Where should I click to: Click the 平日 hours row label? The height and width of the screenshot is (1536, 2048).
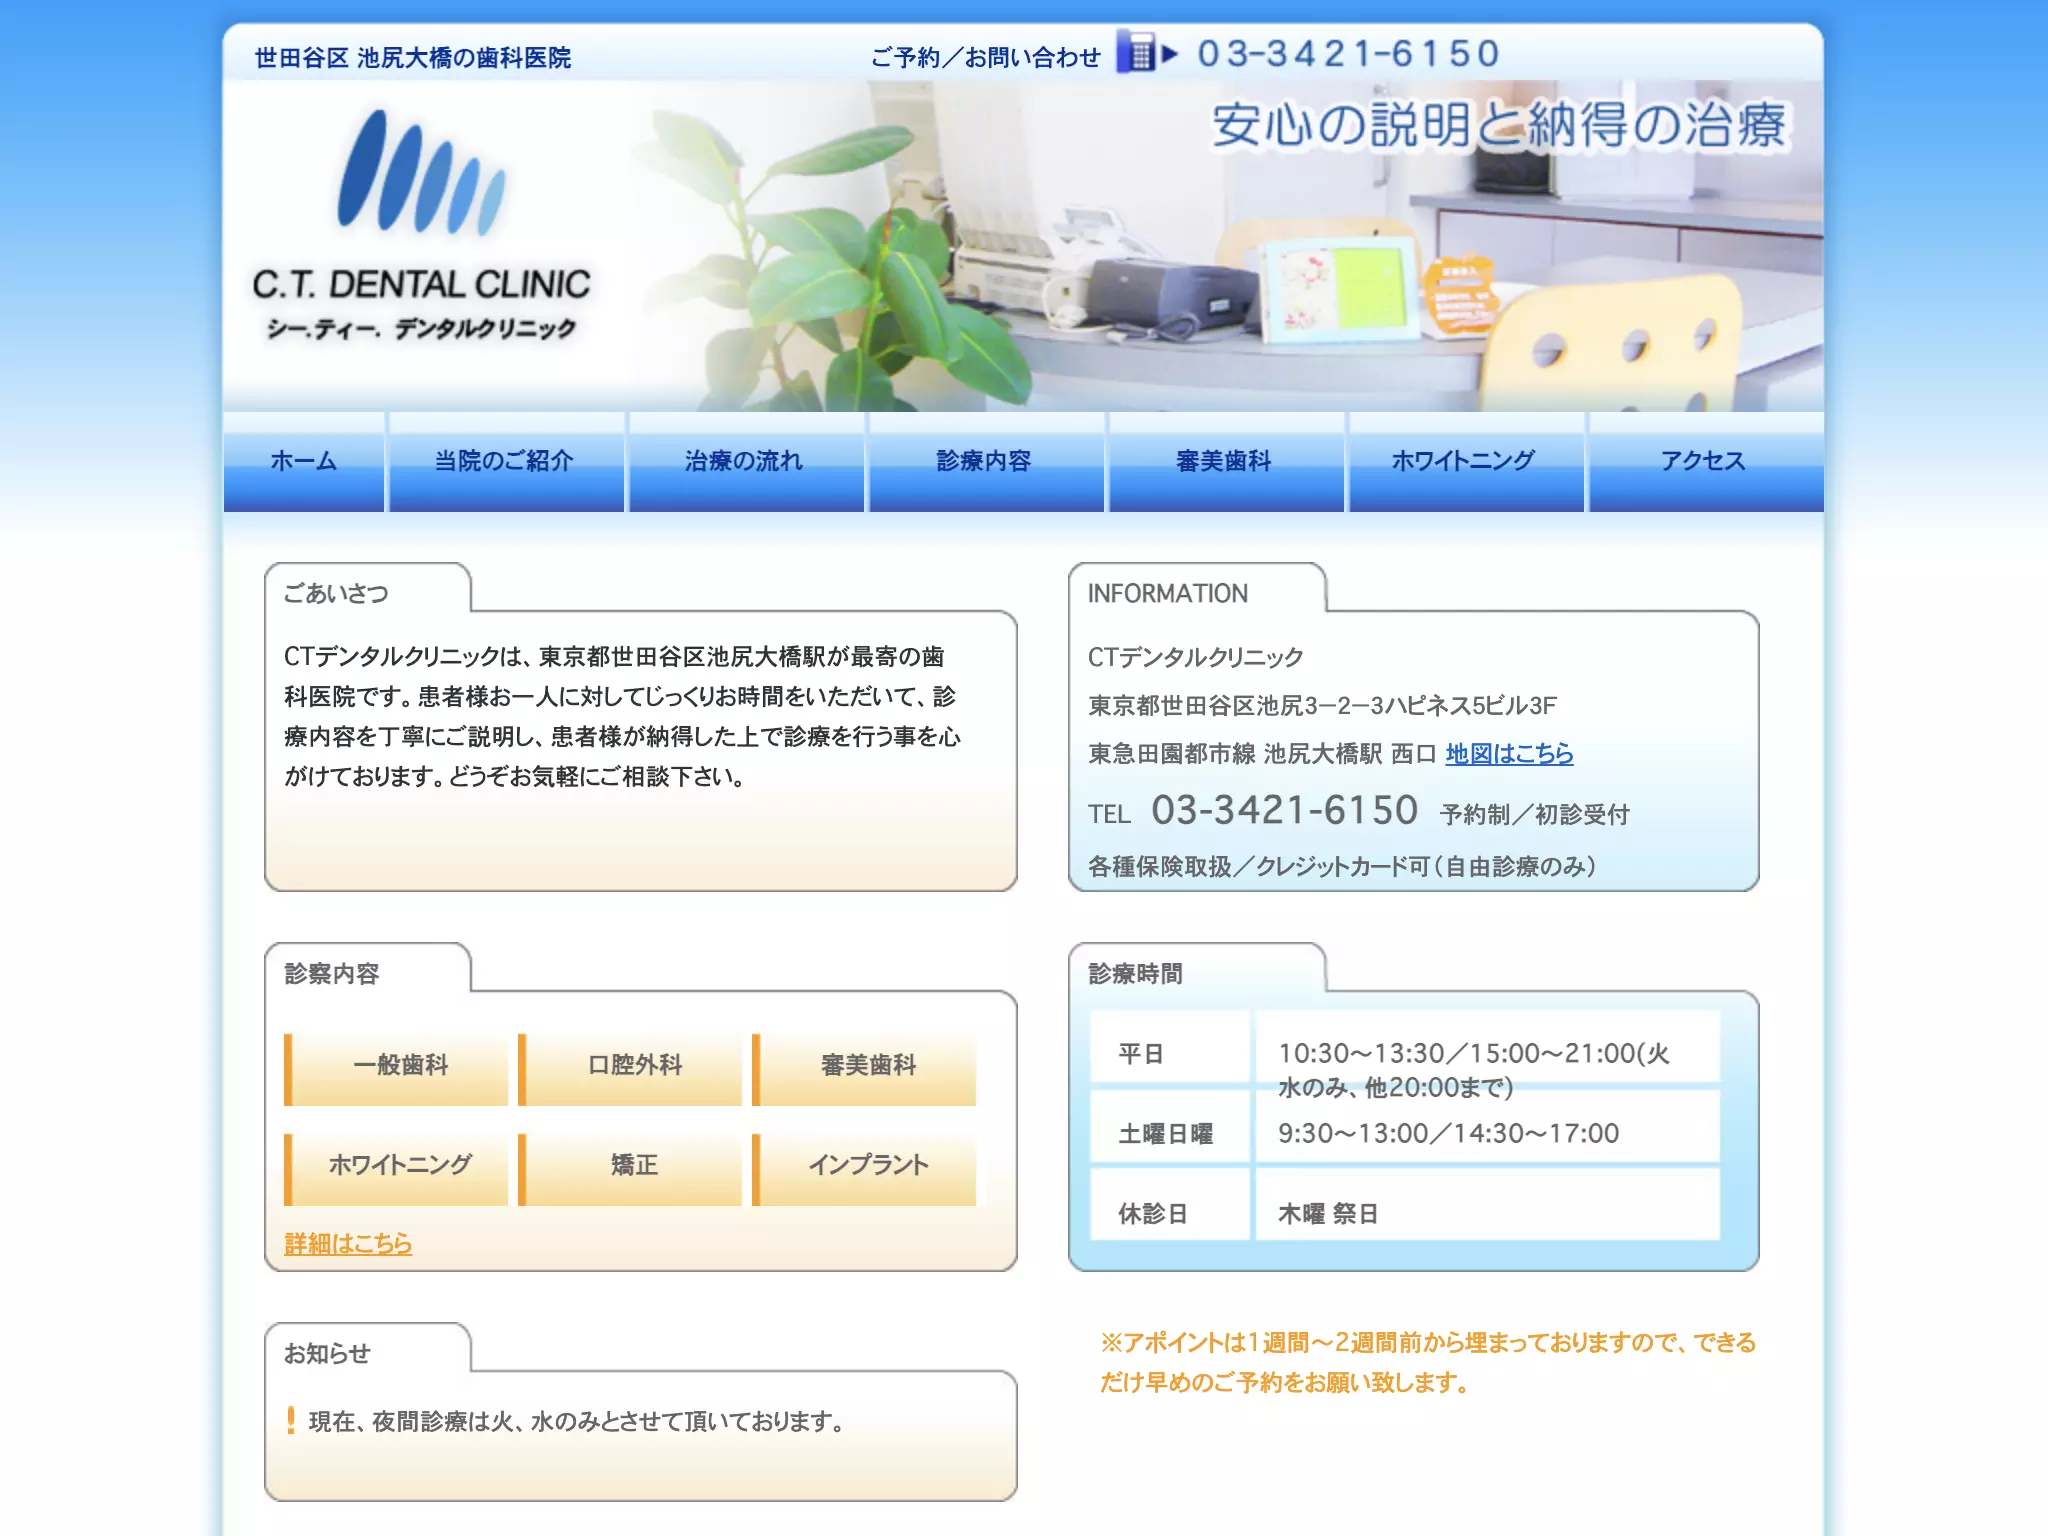click(1141, 1053)
